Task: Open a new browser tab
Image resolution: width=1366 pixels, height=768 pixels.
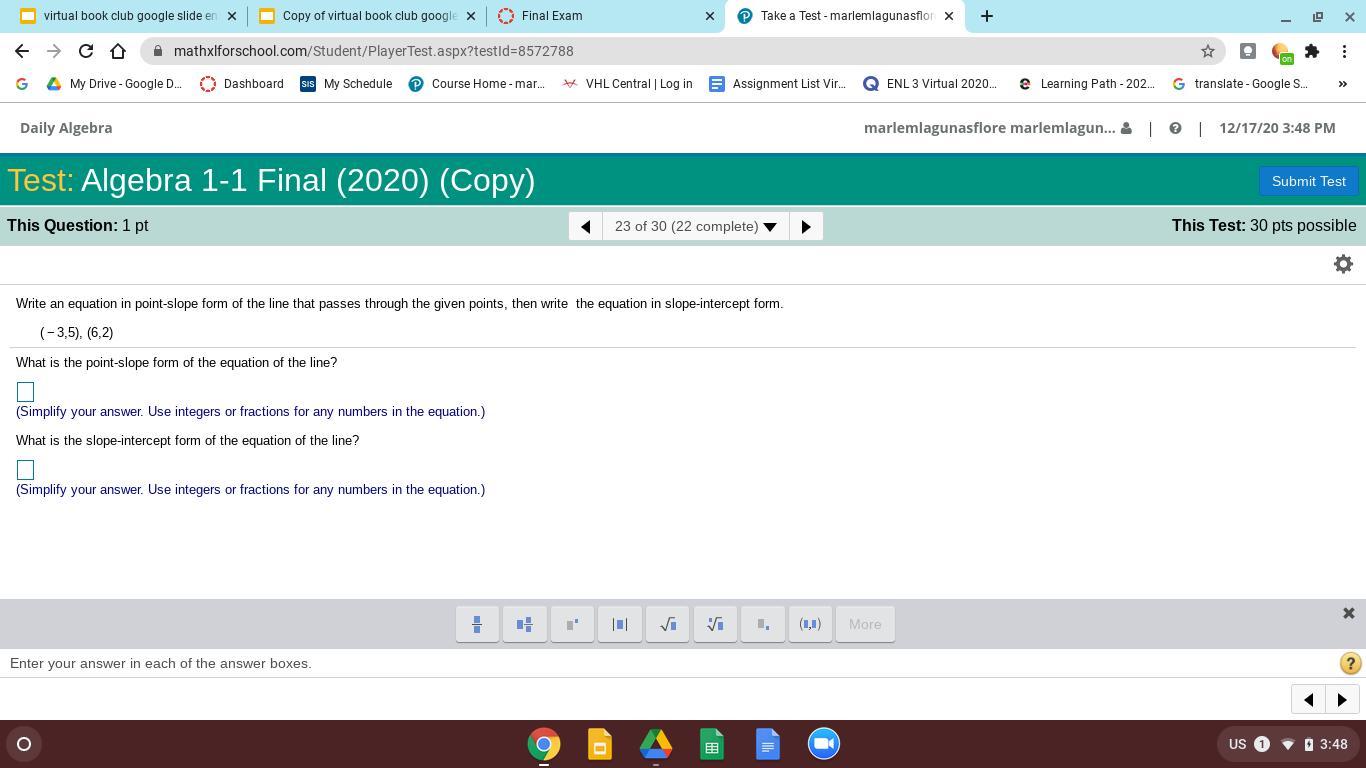Action: tap(987, 16)
